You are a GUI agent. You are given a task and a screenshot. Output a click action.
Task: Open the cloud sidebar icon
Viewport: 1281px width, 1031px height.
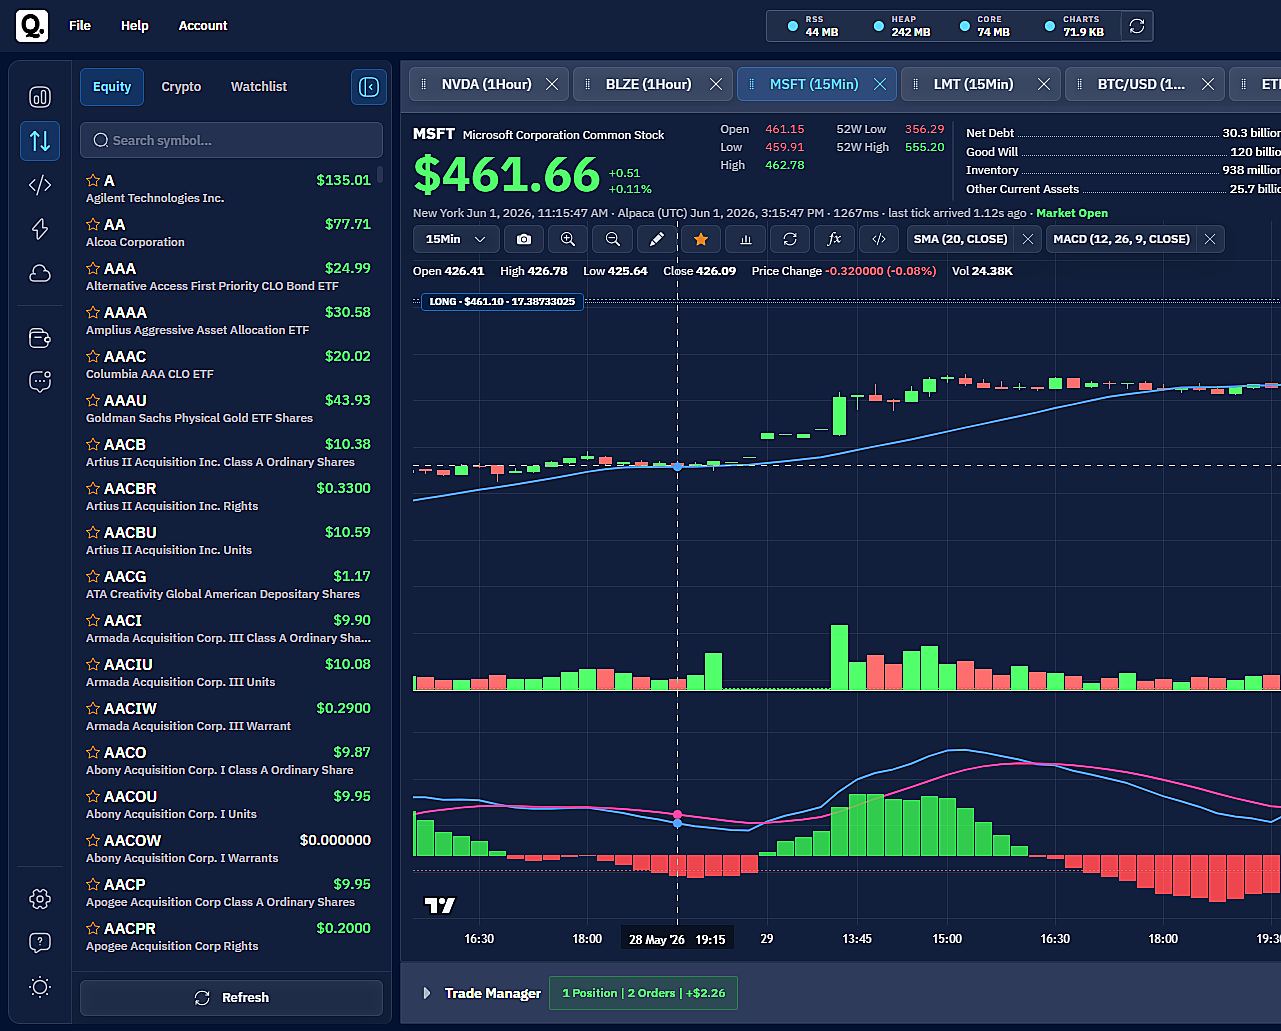(40, 273)
